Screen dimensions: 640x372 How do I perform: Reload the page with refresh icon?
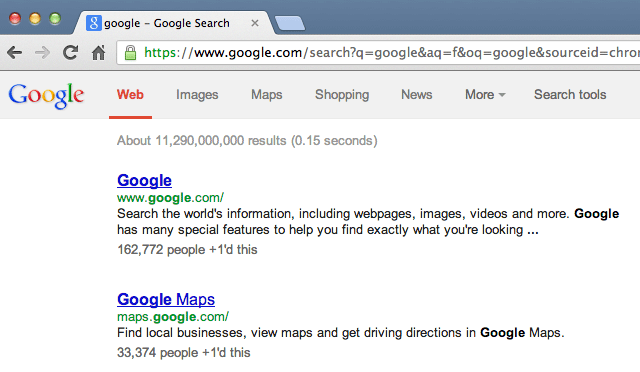pos(70,53)
